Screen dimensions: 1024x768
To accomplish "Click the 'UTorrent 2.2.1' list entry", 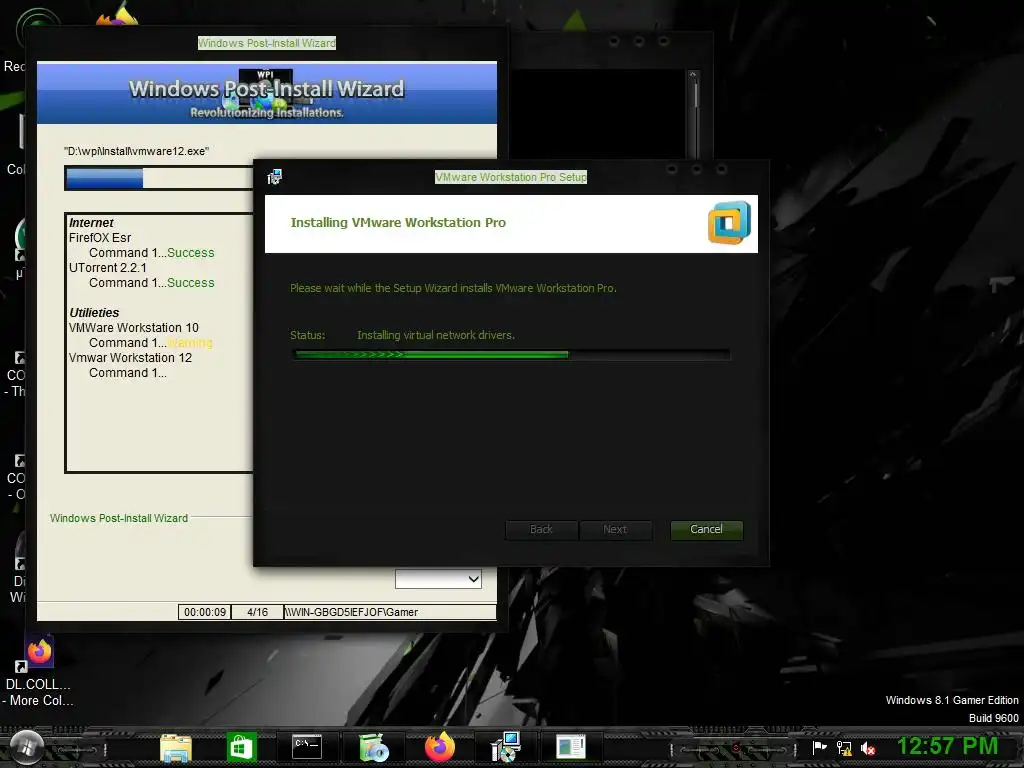I will point(108,268).
